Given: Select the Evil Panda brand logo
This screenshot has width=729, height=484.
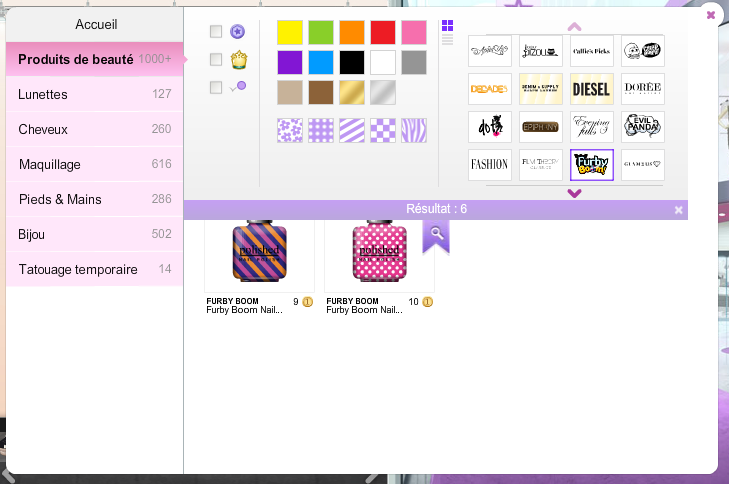Looking at the screenshot, I should pos(643,127).
